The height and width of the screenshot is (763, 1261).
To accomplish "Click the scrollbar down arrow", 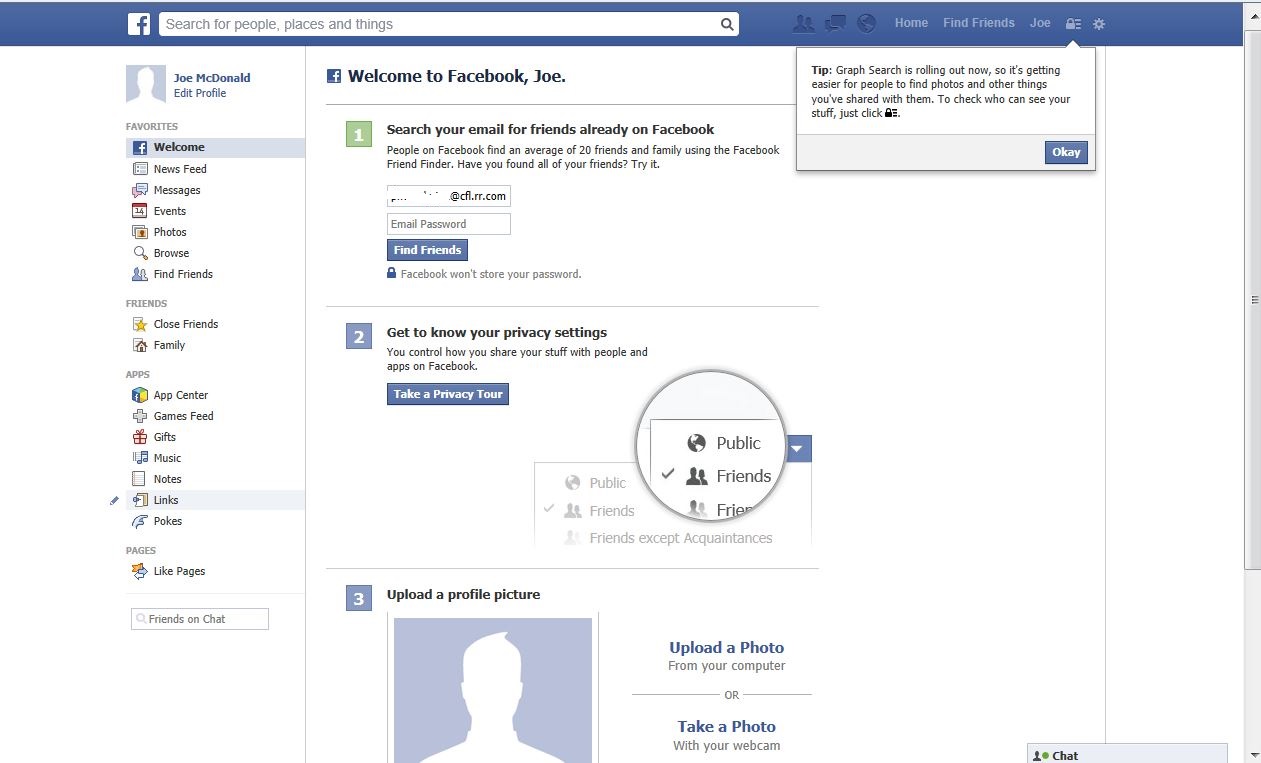I will [1253, 755].
